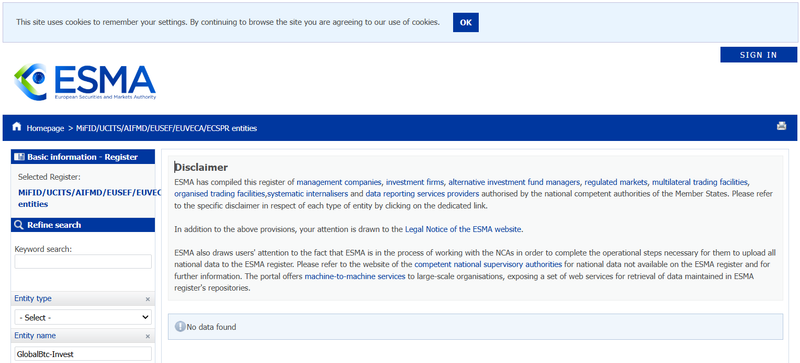The height and width of the screenshot is (363, 800).
Task: Click the SIGN IN button
Action: 759,55
